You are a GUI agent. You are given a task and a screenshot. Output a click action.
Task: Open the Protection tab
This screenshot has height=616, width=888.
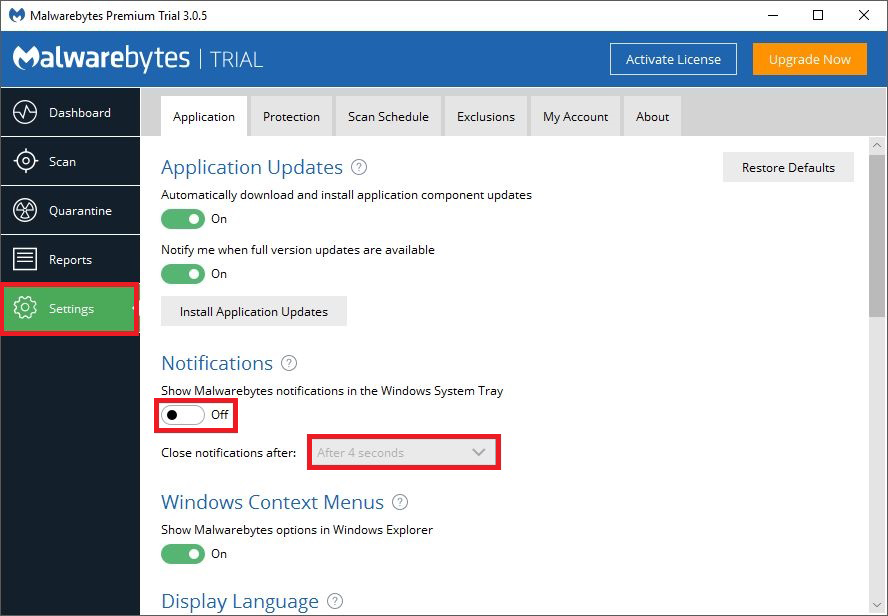pyautogui.click(x=292, y=117)
